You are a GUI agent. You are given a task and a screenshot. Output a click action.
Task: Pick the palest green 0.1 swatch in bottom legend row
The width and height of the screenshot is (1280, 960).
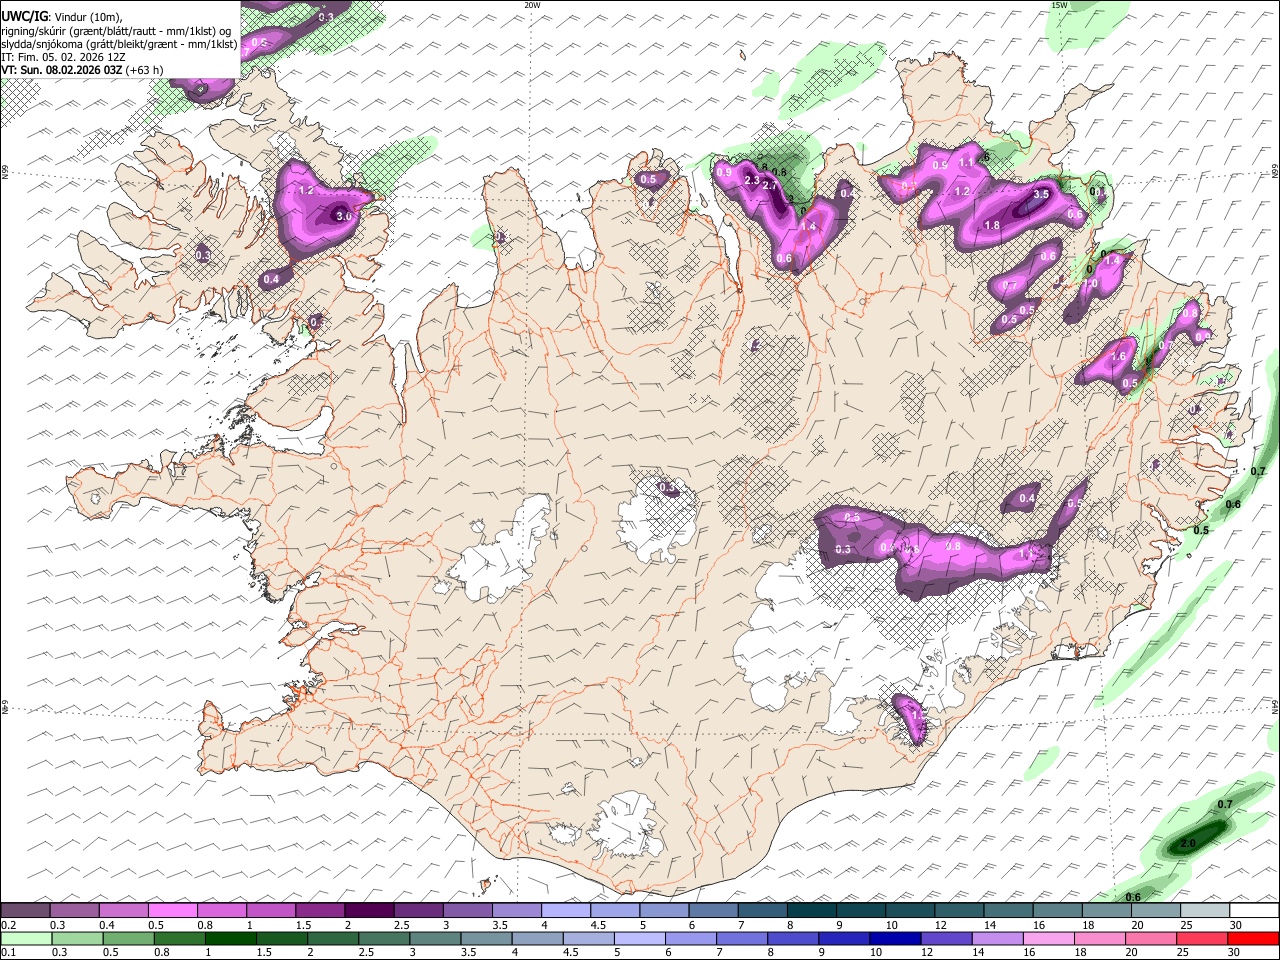coord(25,938)
